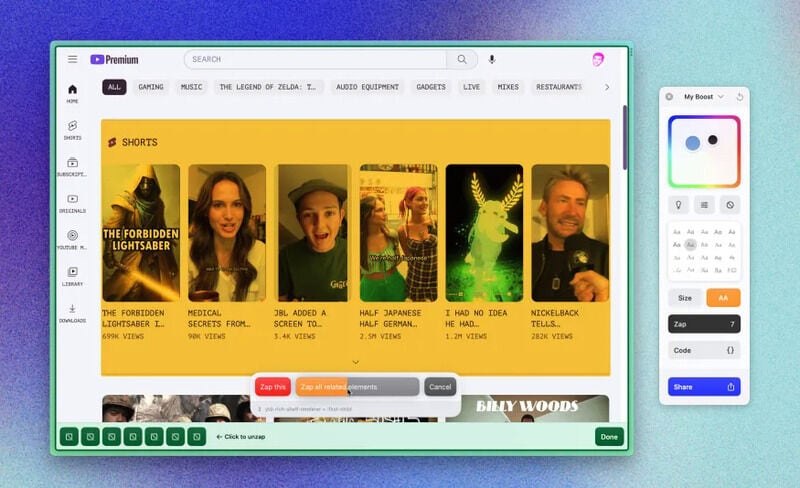Expand the Shorts shelf with down chevron

click(x=356, y=362)
